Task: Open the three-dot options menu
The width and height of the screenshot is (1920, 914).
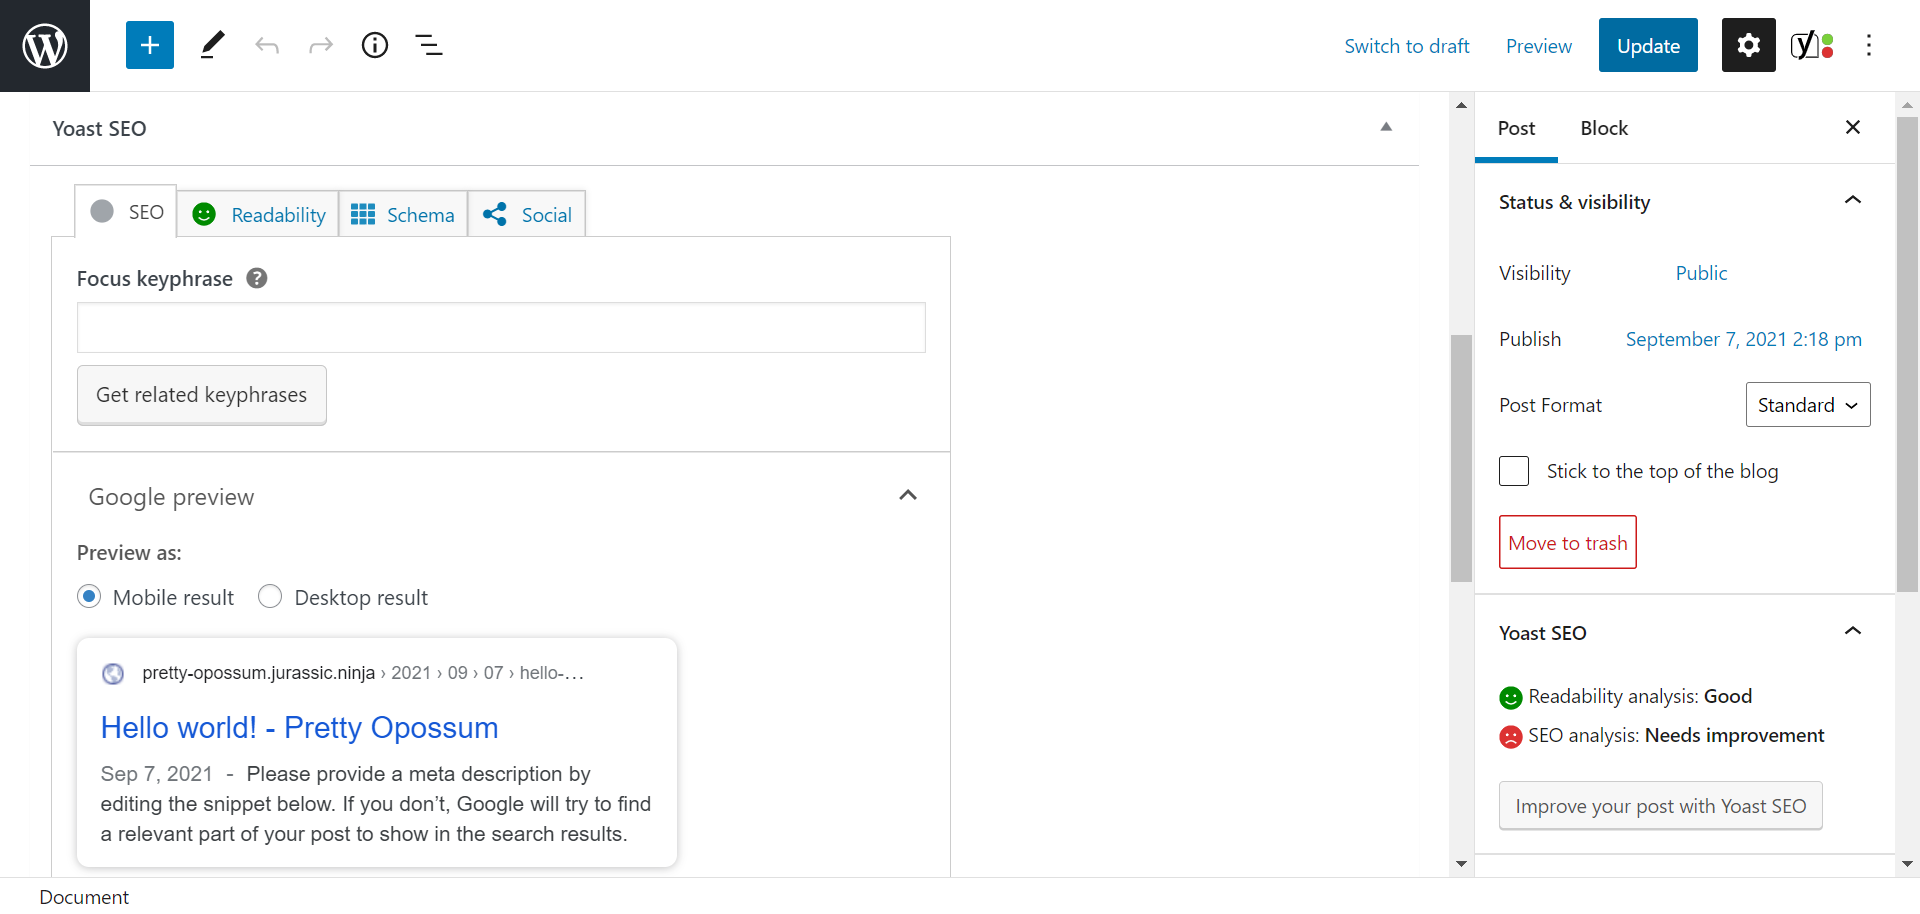Action: (1869, 45)
